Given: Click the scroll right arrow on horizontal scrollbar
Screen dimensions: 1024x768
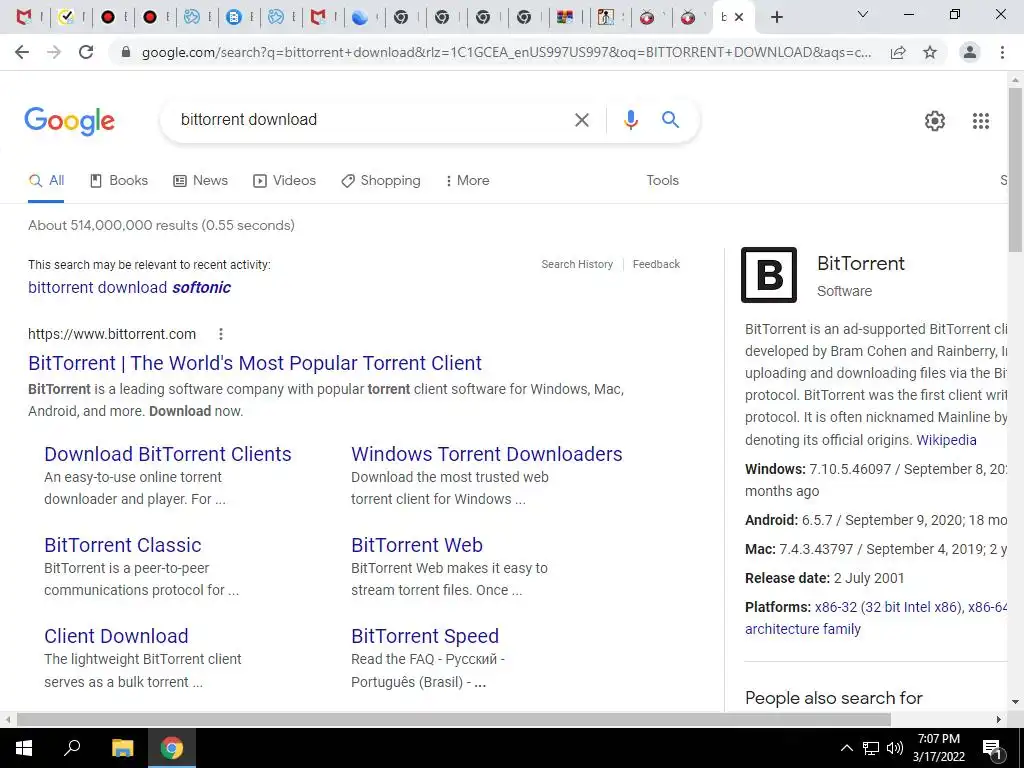Looking at the screenshot, I should coord(999,720).
